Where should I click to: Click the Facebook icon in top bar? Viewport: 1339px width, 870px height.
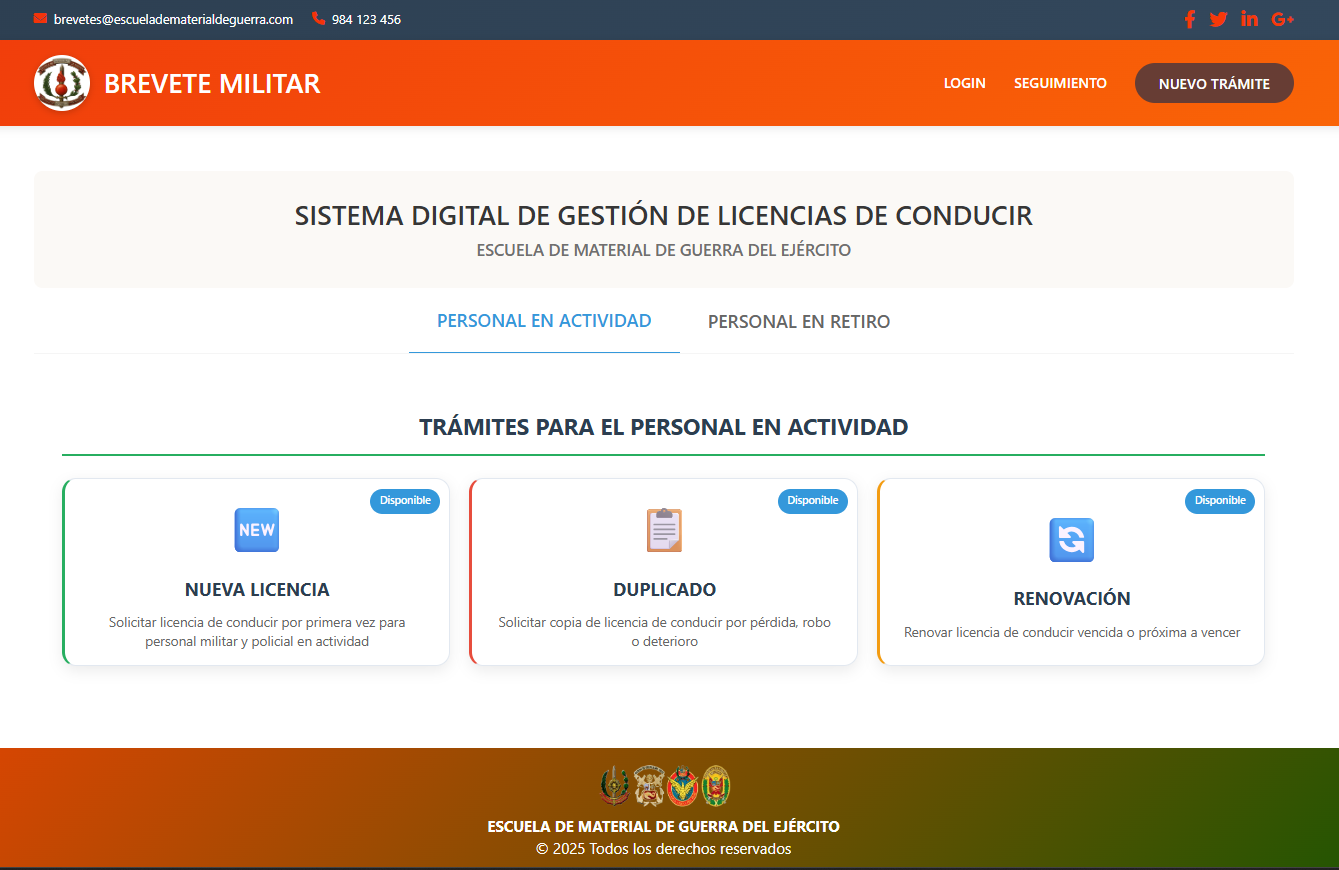coord(1189,19)
